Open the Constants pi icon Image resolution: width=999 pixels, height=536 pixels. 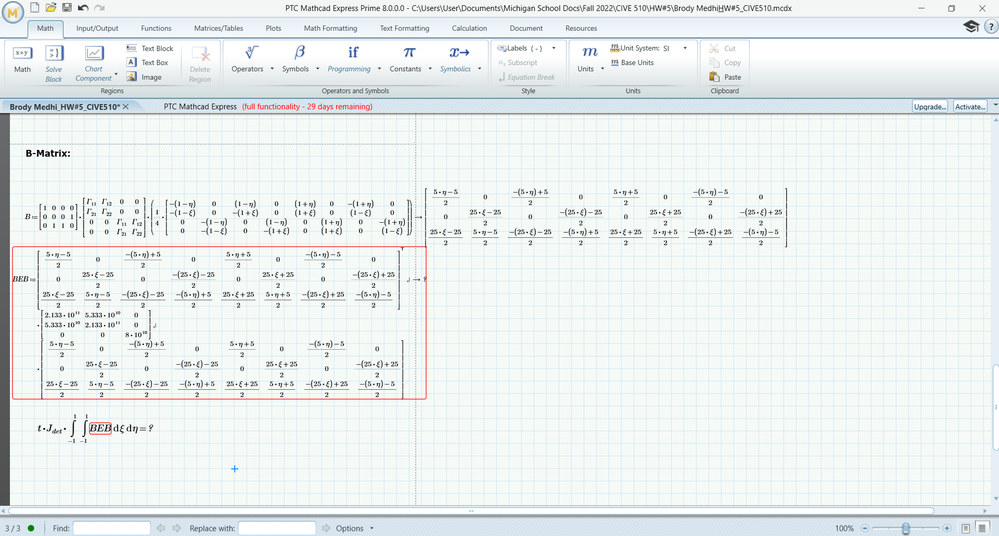[x=409, y=52]
